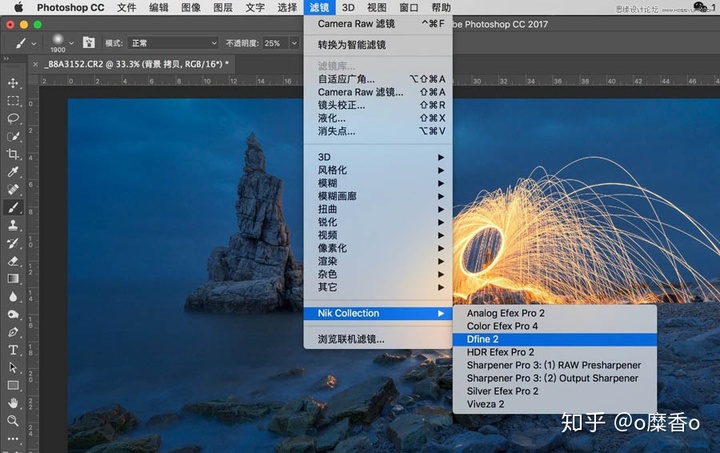Choose 浏览联机滤镜...

pos(378,339)
